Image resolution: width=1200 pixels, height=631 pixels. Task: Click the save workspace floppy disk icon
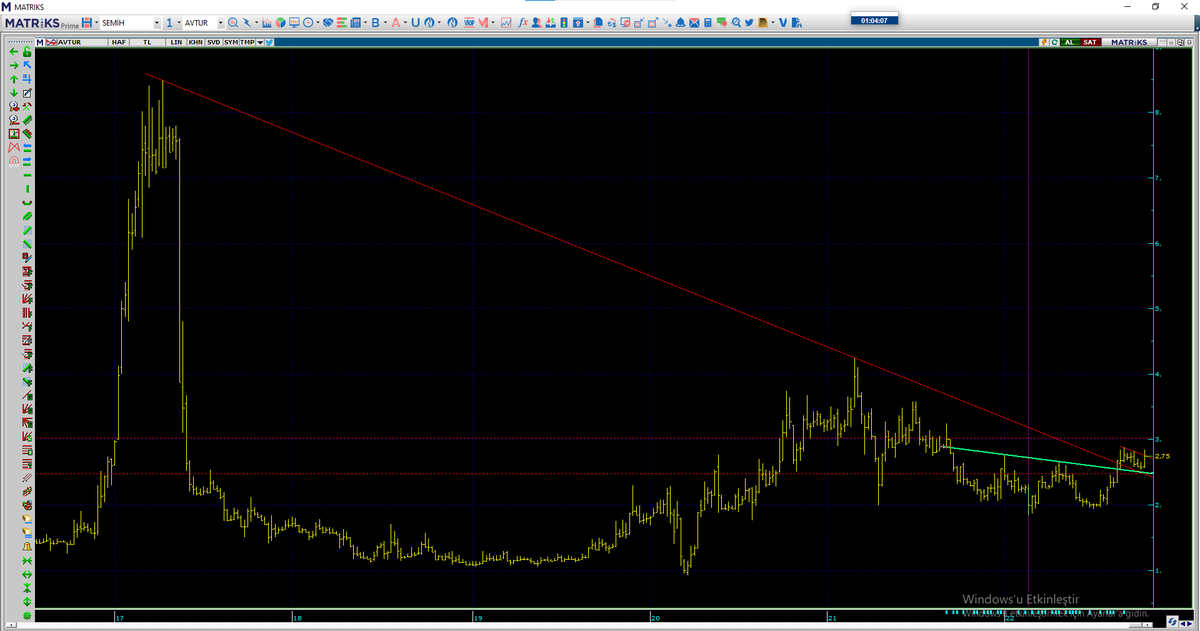tap(87, 23)
